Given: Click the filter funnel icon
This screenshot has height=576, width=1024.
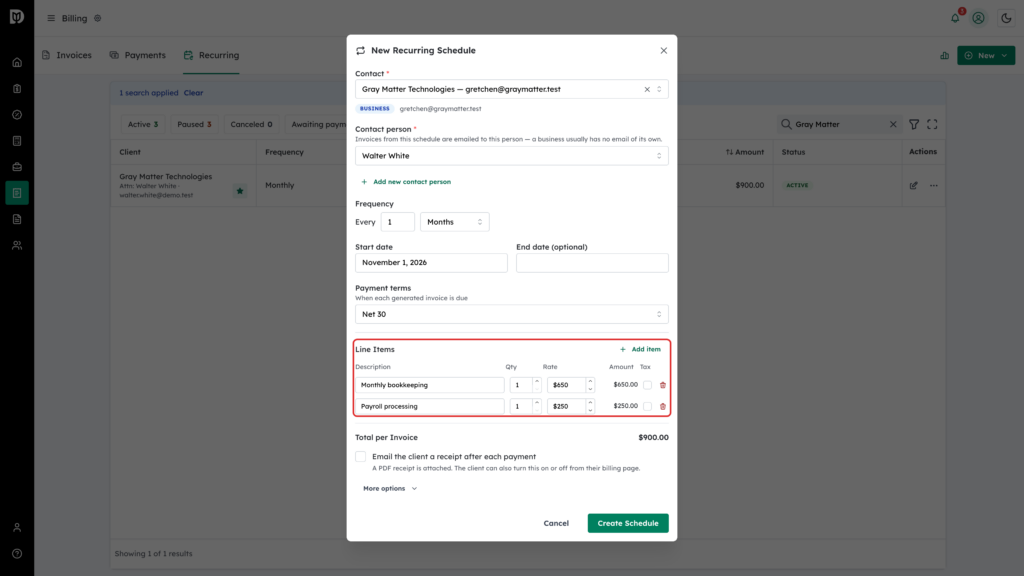Looking at the screenshot, I should click(x=914, y=124).
